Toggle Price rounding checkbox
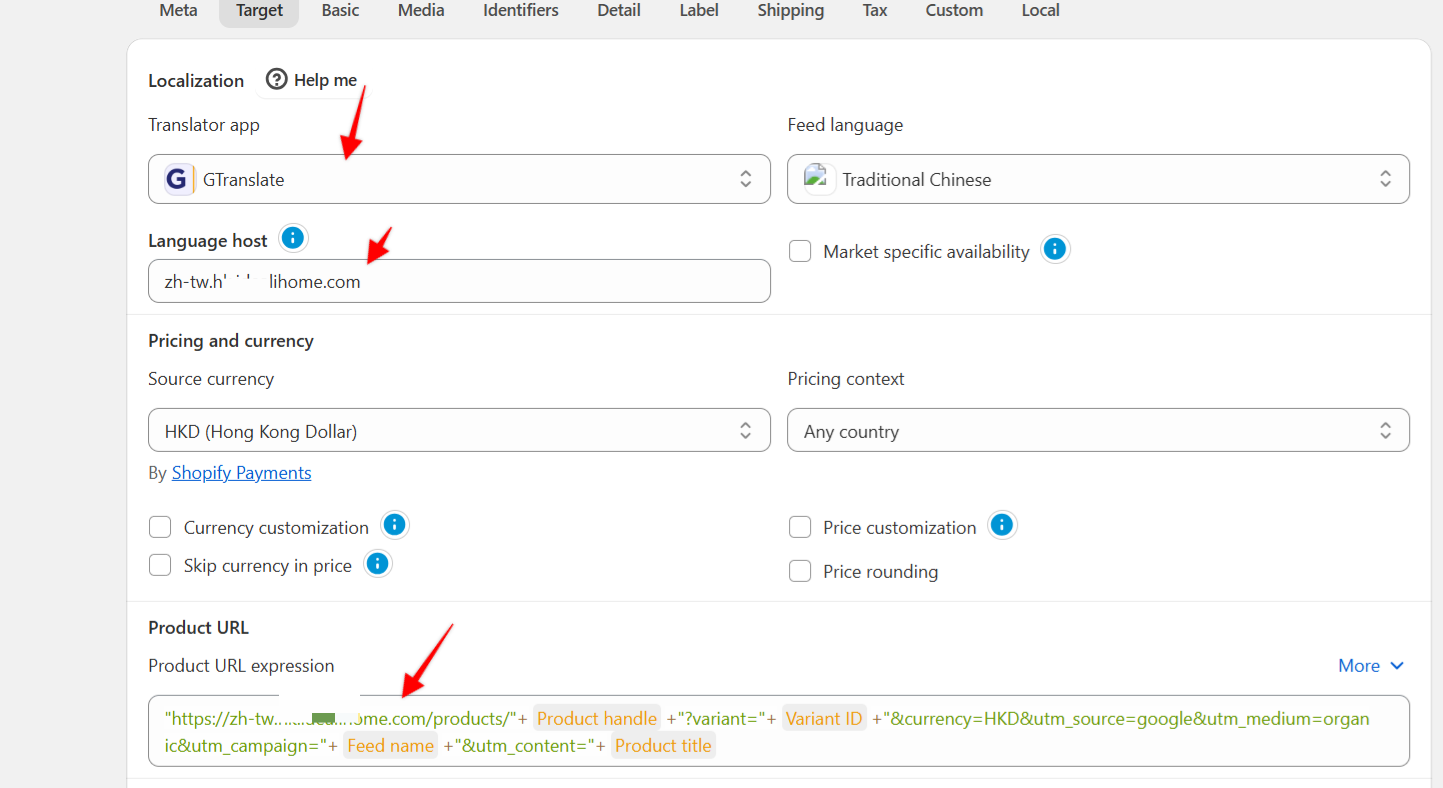The width and height of the screenshot is (1443, 788). (800, 571)
